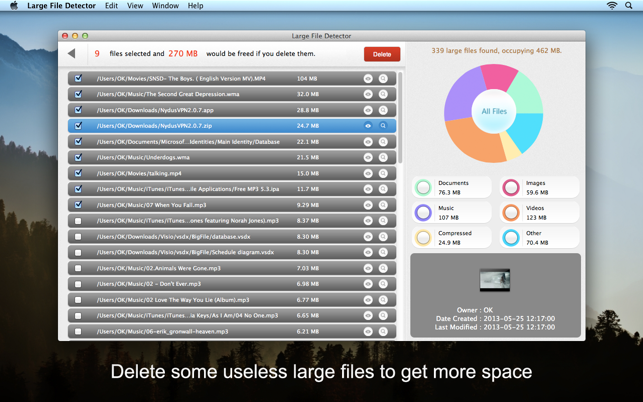Preview Free MP3 5.3.ipa eye icon
The width and height of the screenshot is (643, 402).
368,189
